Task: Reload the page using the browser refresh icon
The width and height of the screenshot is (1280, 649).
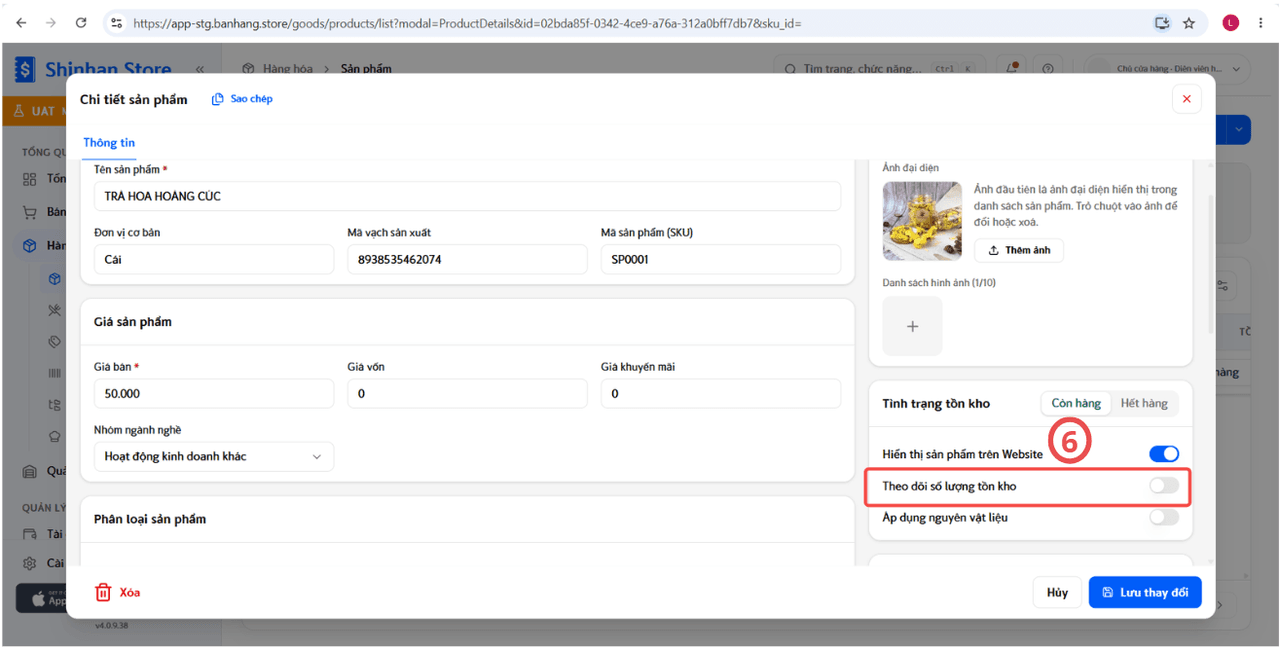Action: 81,22
